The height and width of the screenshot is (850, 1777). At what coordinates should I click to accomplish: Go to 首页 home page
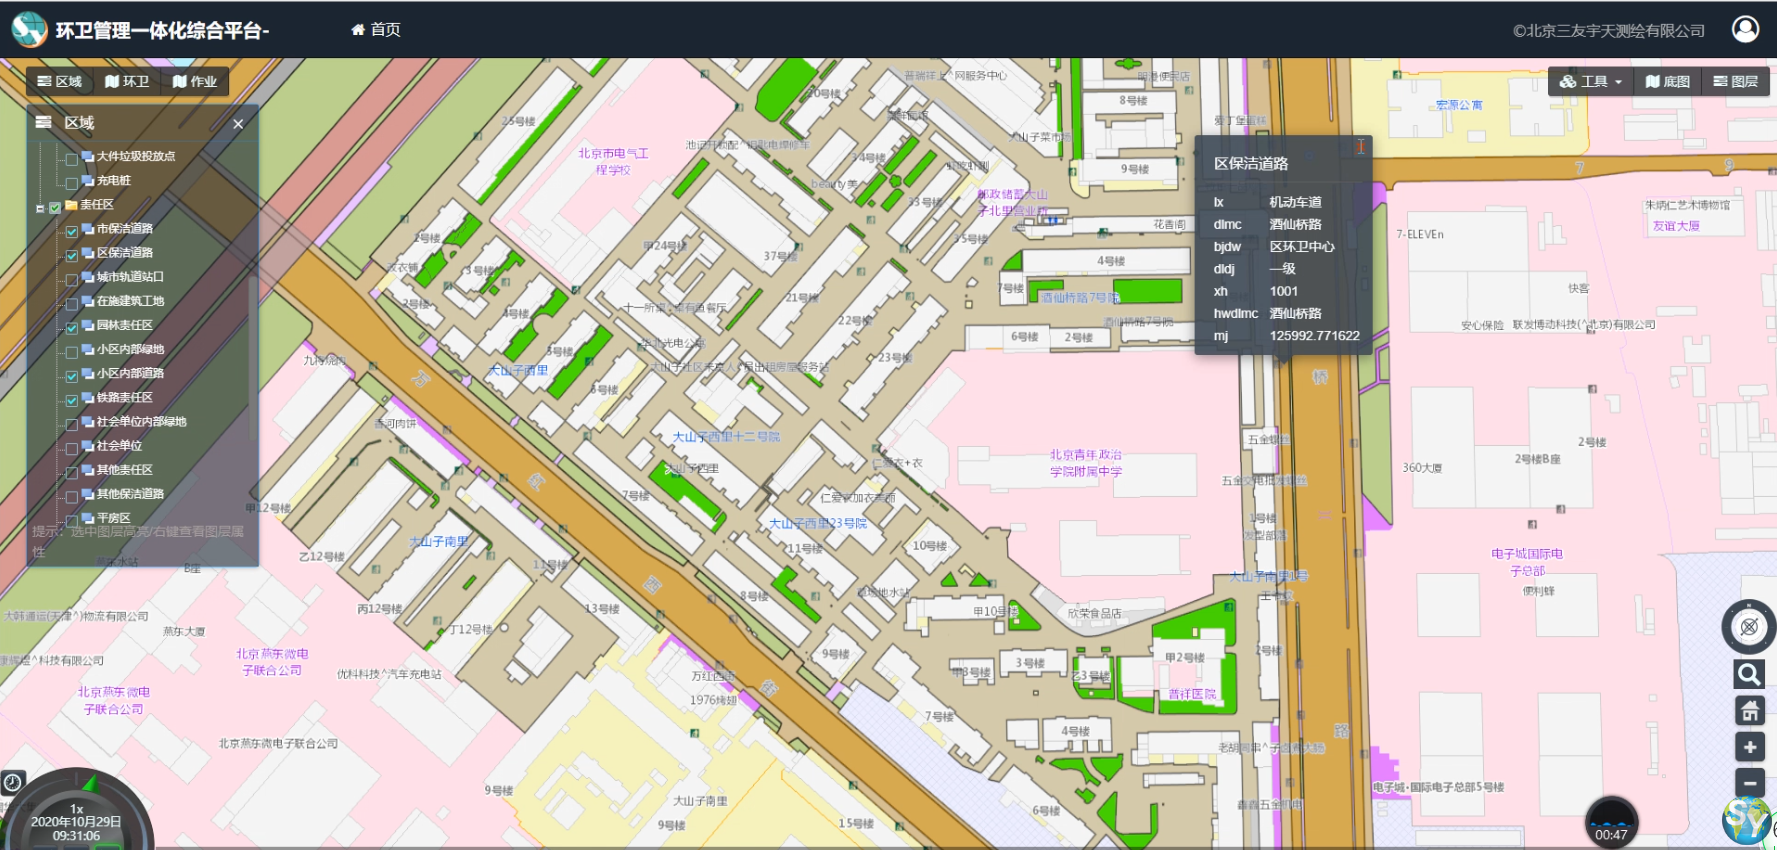[376, 30]
